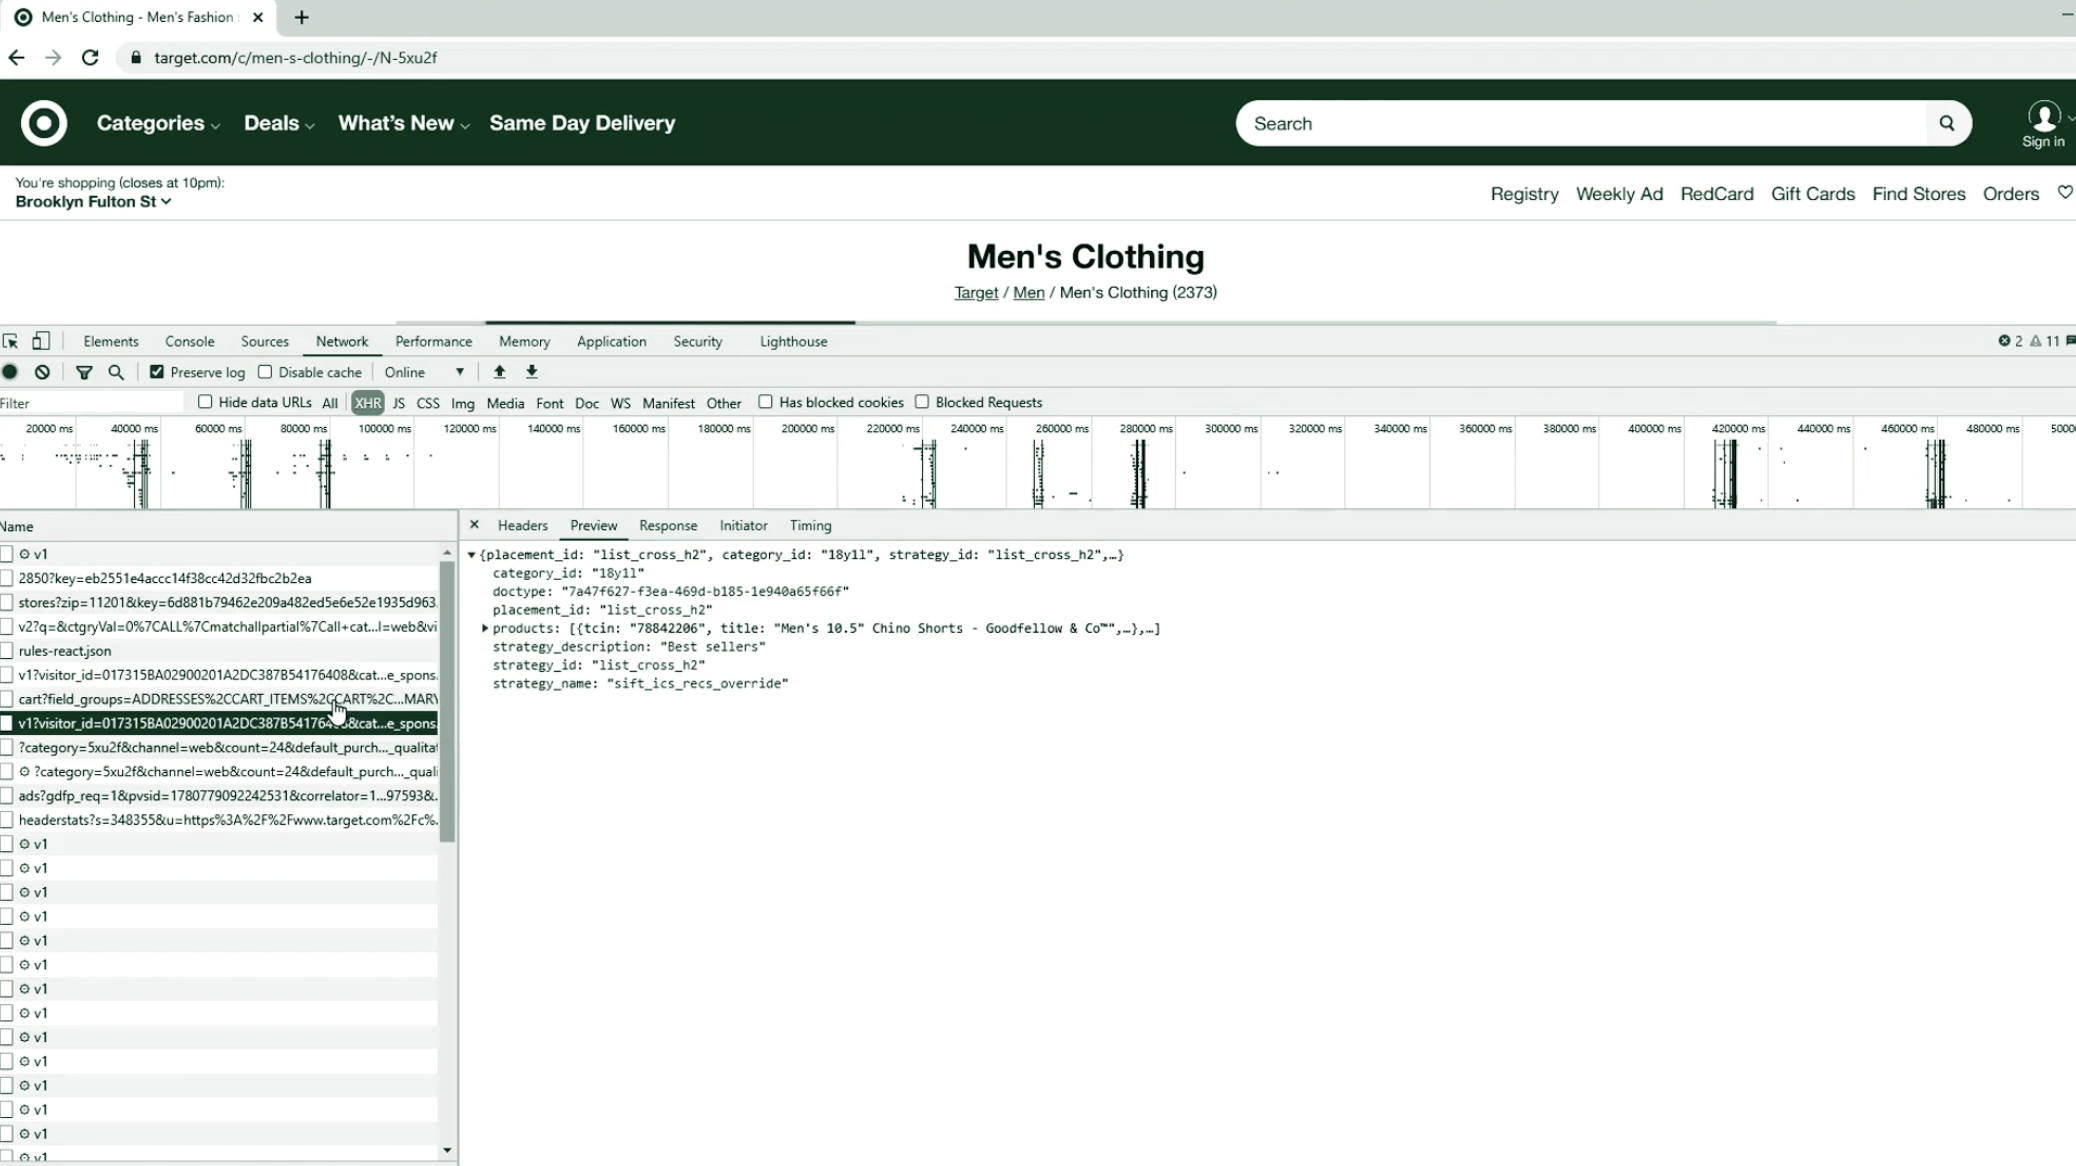Toggle the network filter funnel icon
This screenshot has height=1166, width=2076.
(84, 372)
